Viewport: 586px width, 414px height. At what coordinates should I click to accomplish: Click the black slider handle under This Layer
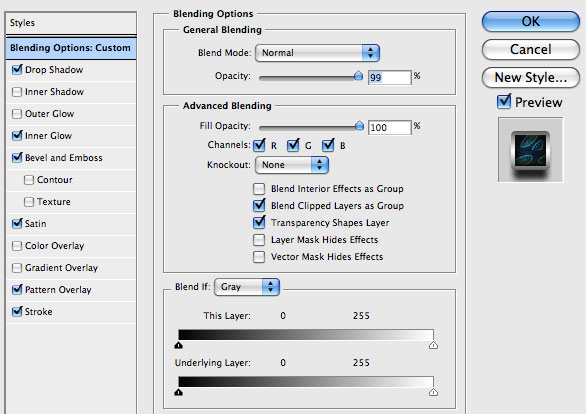click(x=178, y=345)
